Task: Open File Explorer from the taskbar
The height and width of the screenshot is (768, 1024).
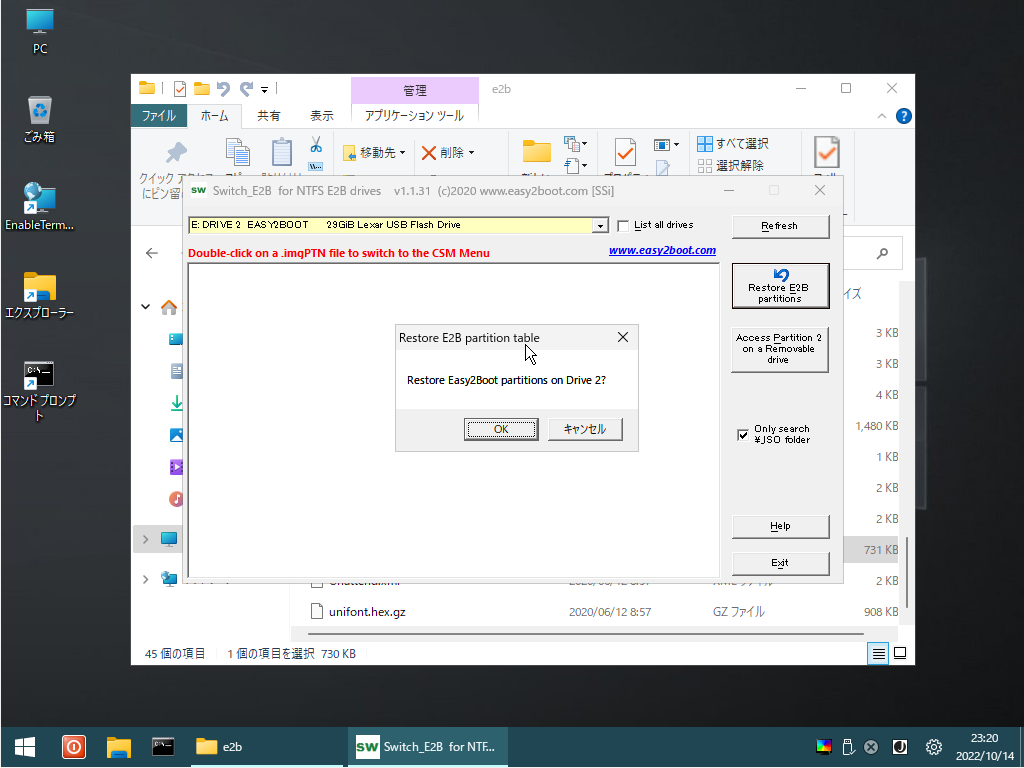Action: (119, 746)
